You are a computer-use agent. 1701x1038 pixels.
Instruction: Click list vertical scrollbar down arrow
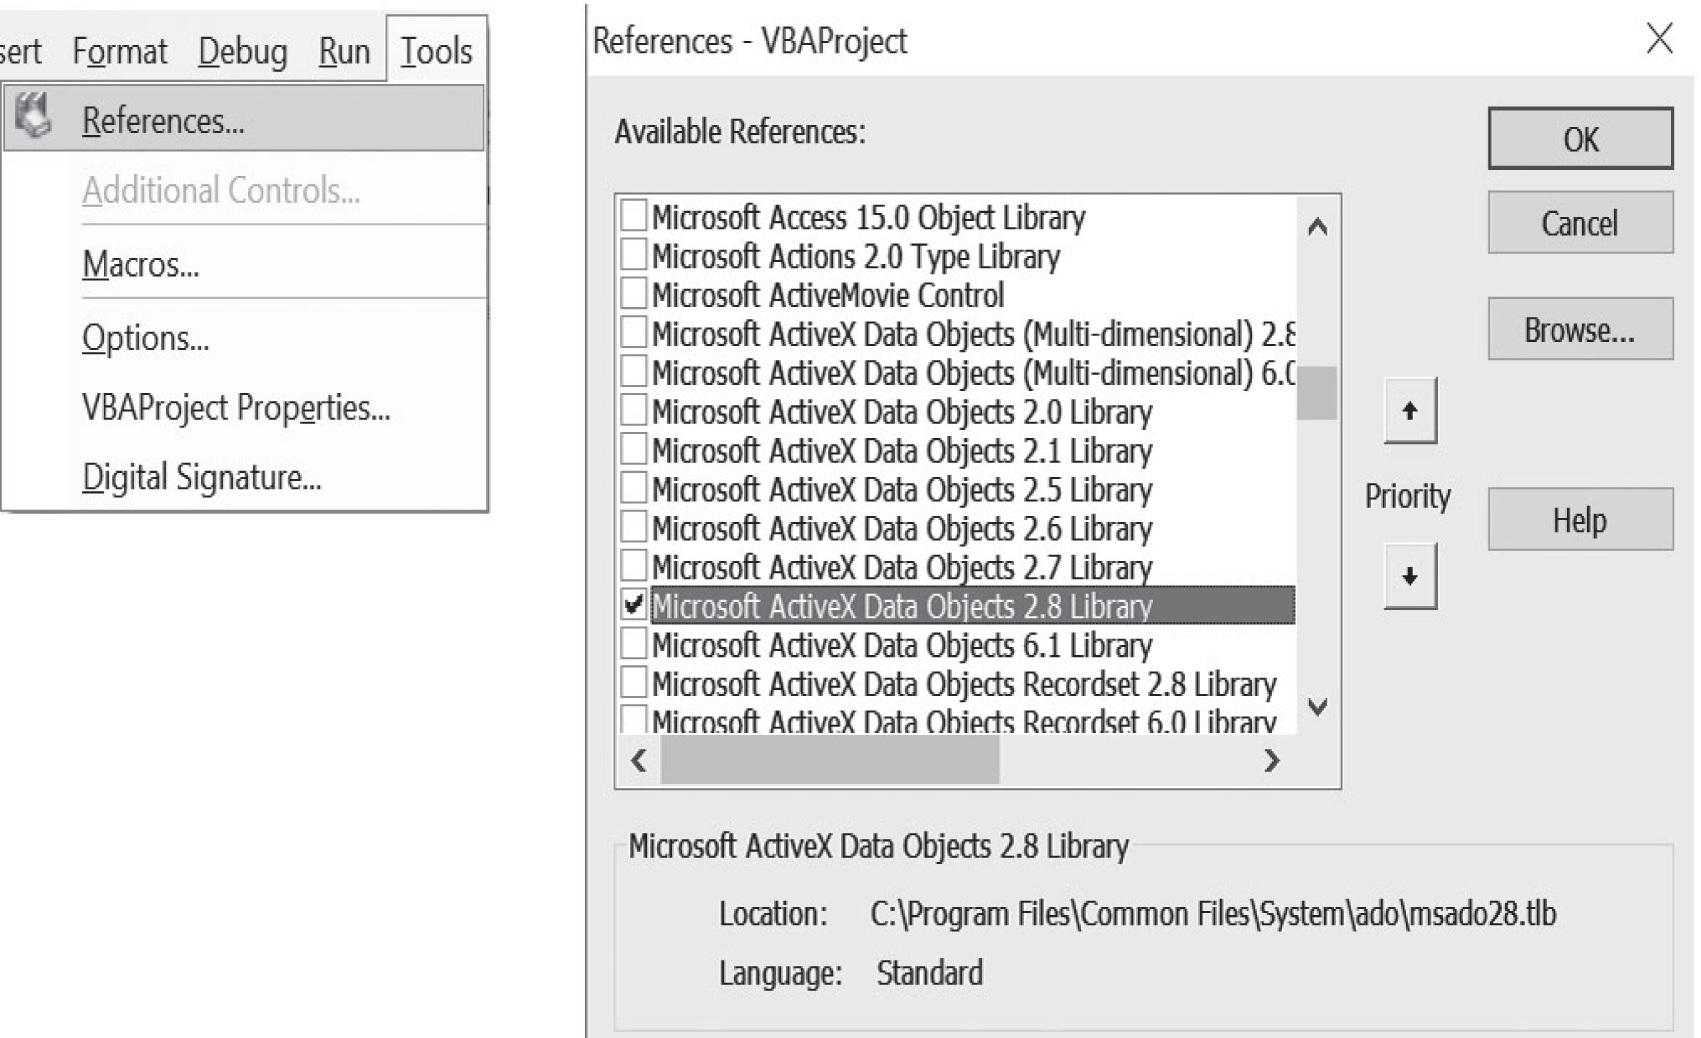click(1318, 707)
